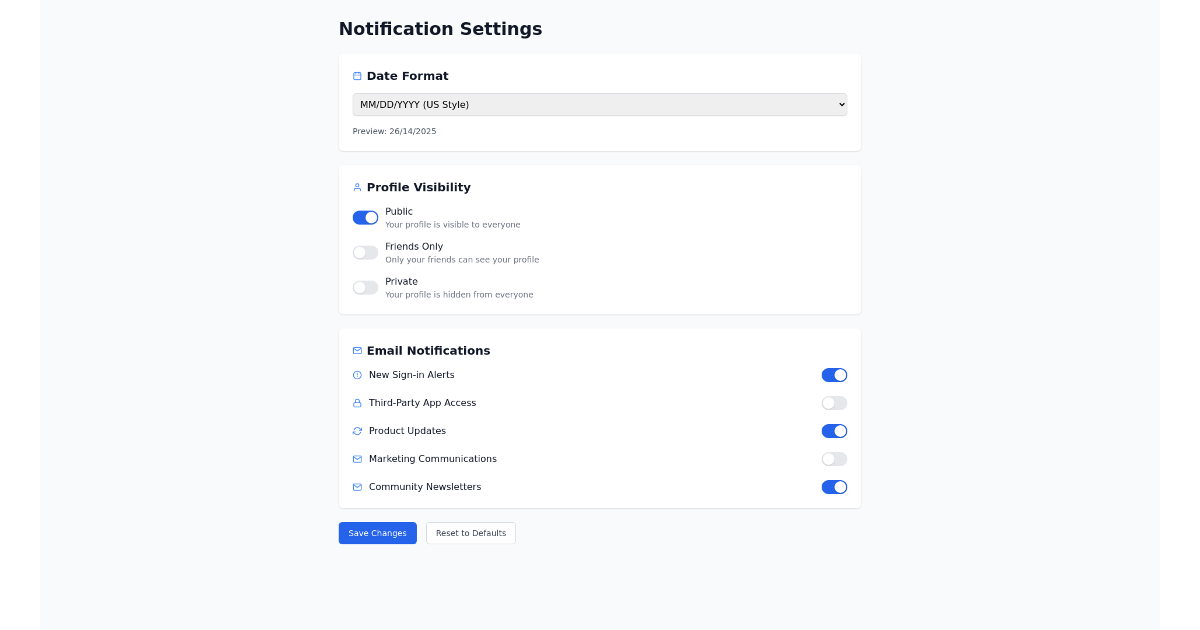
Task: Turn off New Sign-in Alerts notifications
Action: coord(834,375)
